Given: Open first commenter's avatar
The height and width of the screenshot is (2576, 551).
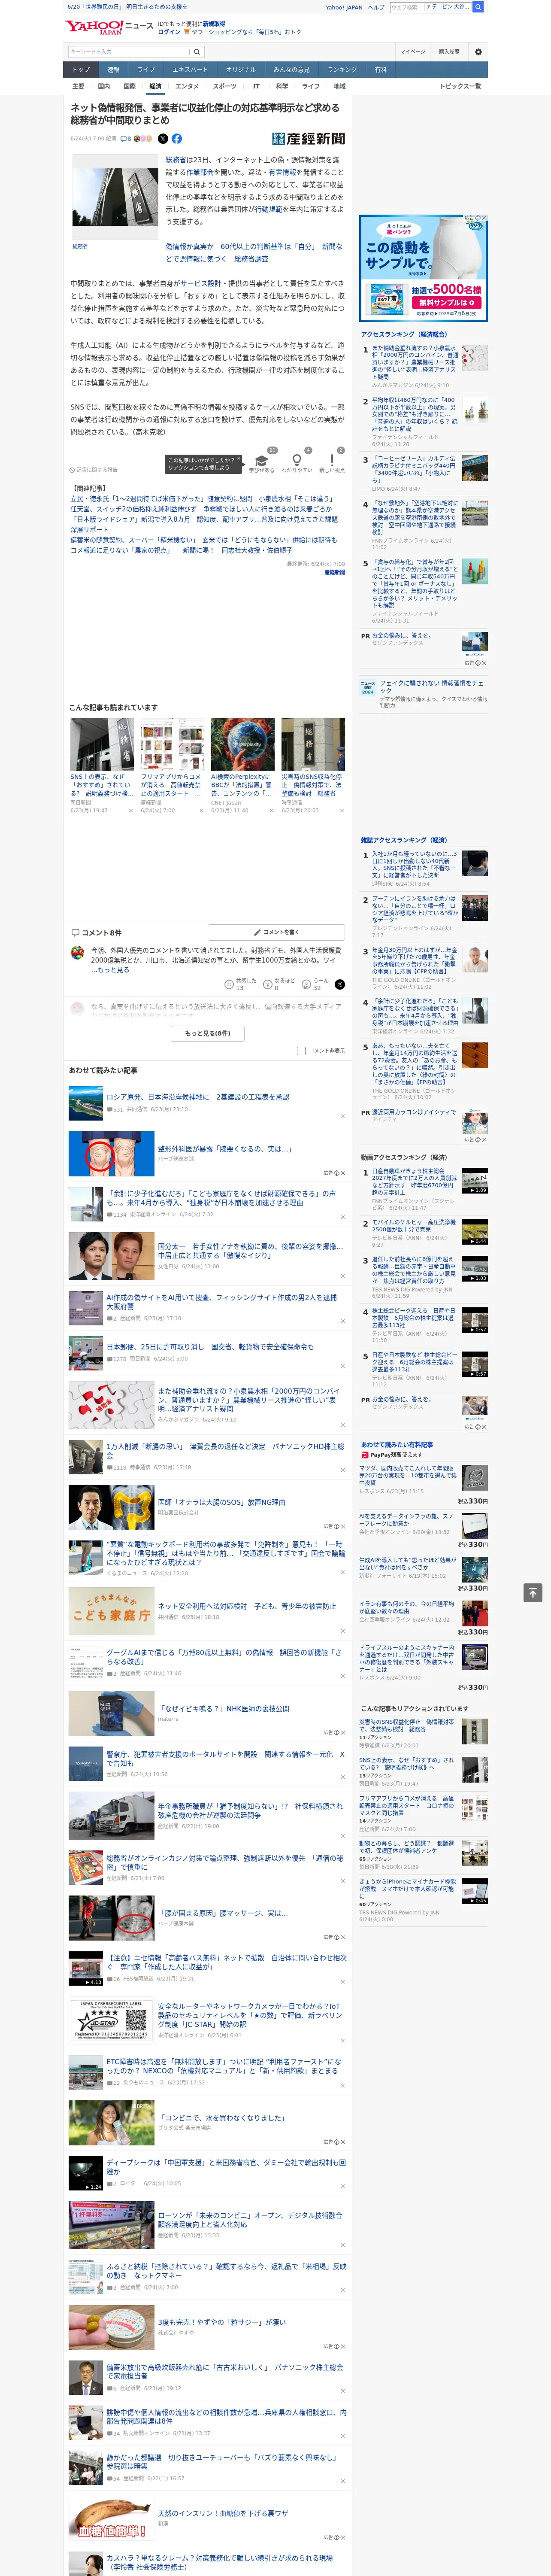Looking at the screenshot, I should click(x=77, y=953).
